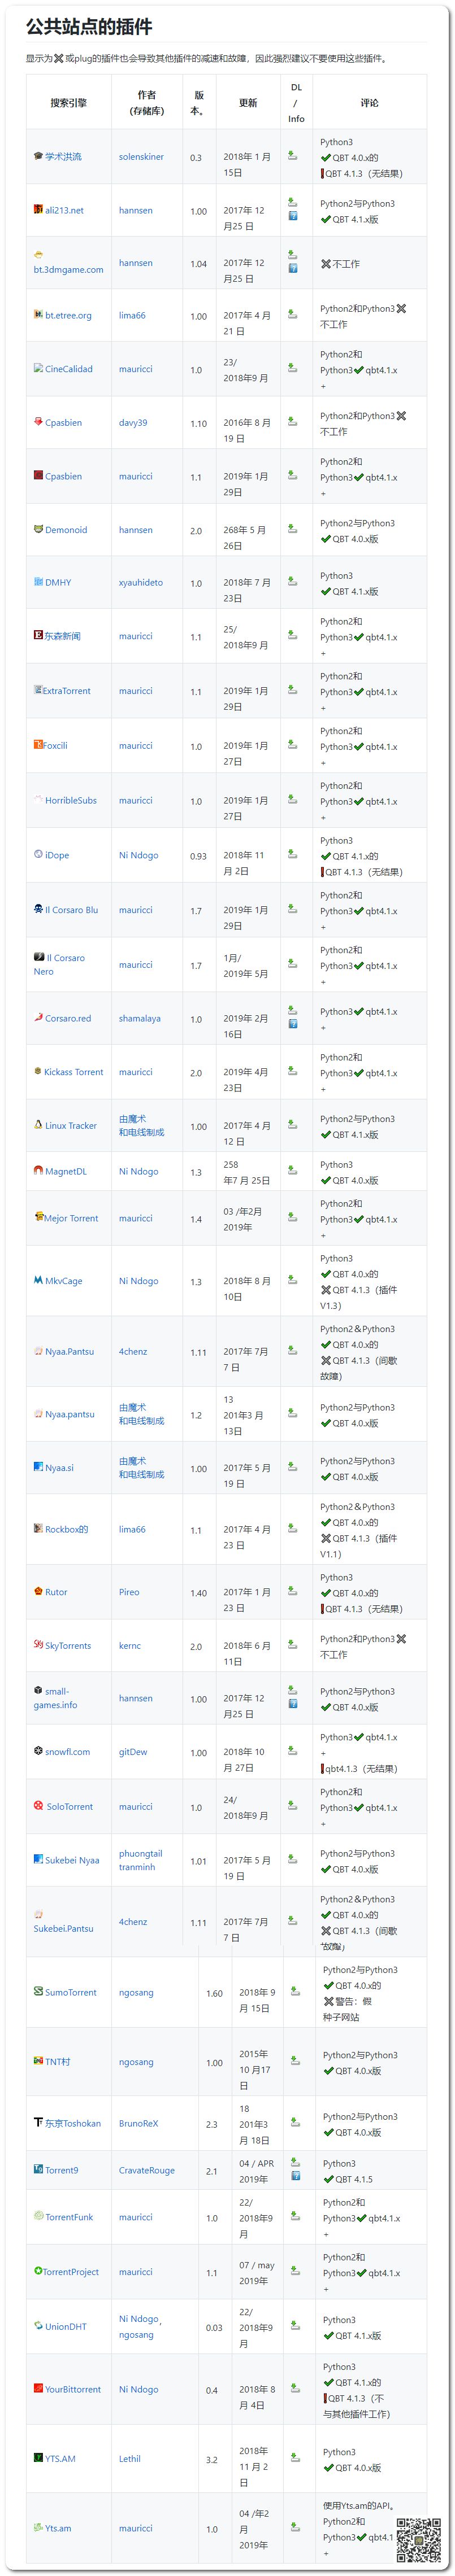Image resolution: width=455 pixels, height=2576 pixels.
Task: Visit author xyauhideto's repository link
Action: (141, 583)
